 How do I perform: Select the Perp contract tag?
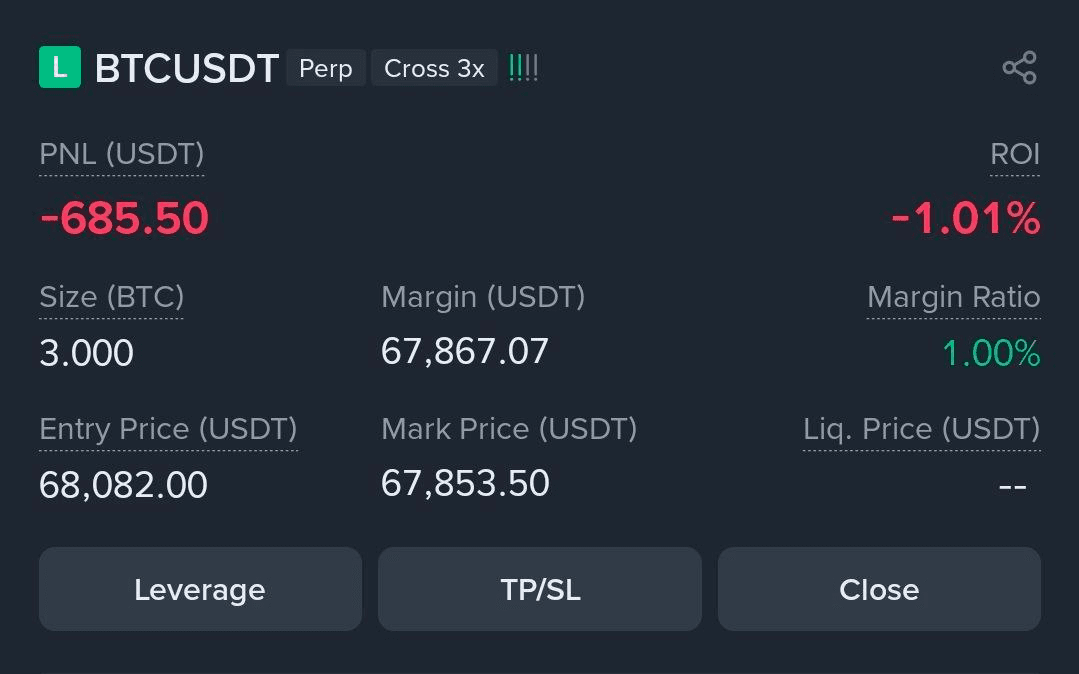coord(326,68)
